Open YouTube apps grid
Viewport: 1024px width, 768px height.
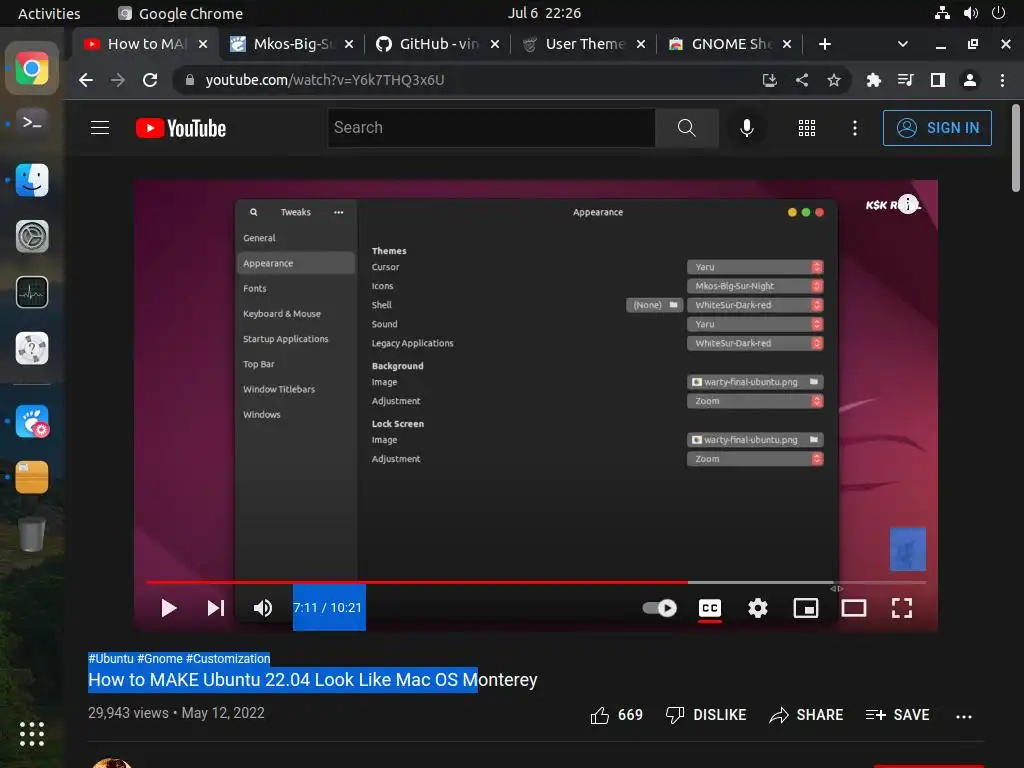[807, 127]
